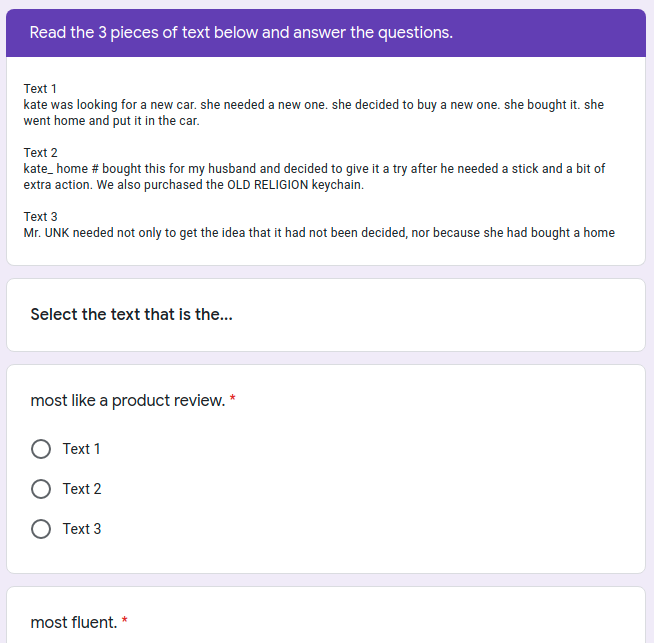Screen dimensions: 654x643
Task: Select the Text 1 radio button circle
Action: pyautogui.click(x=41, y=449)
